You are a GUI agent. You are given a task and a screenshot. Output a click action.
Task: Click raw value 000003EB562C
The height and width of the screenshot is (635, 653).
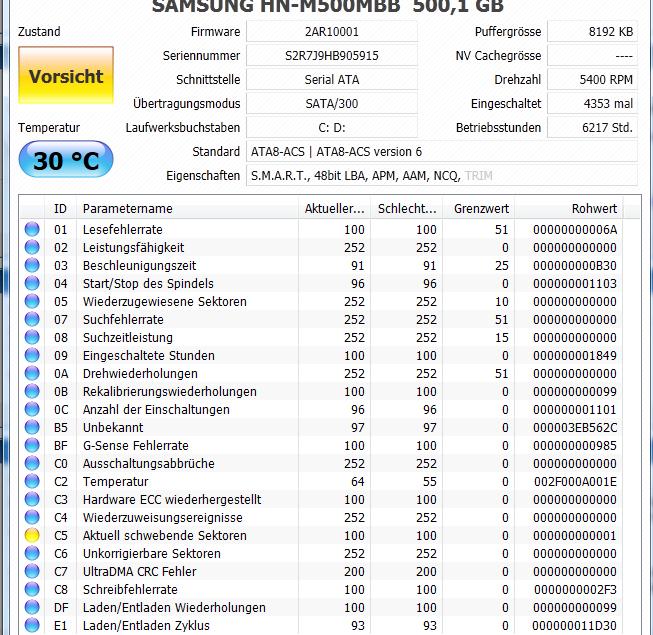(x=575, y=428)
